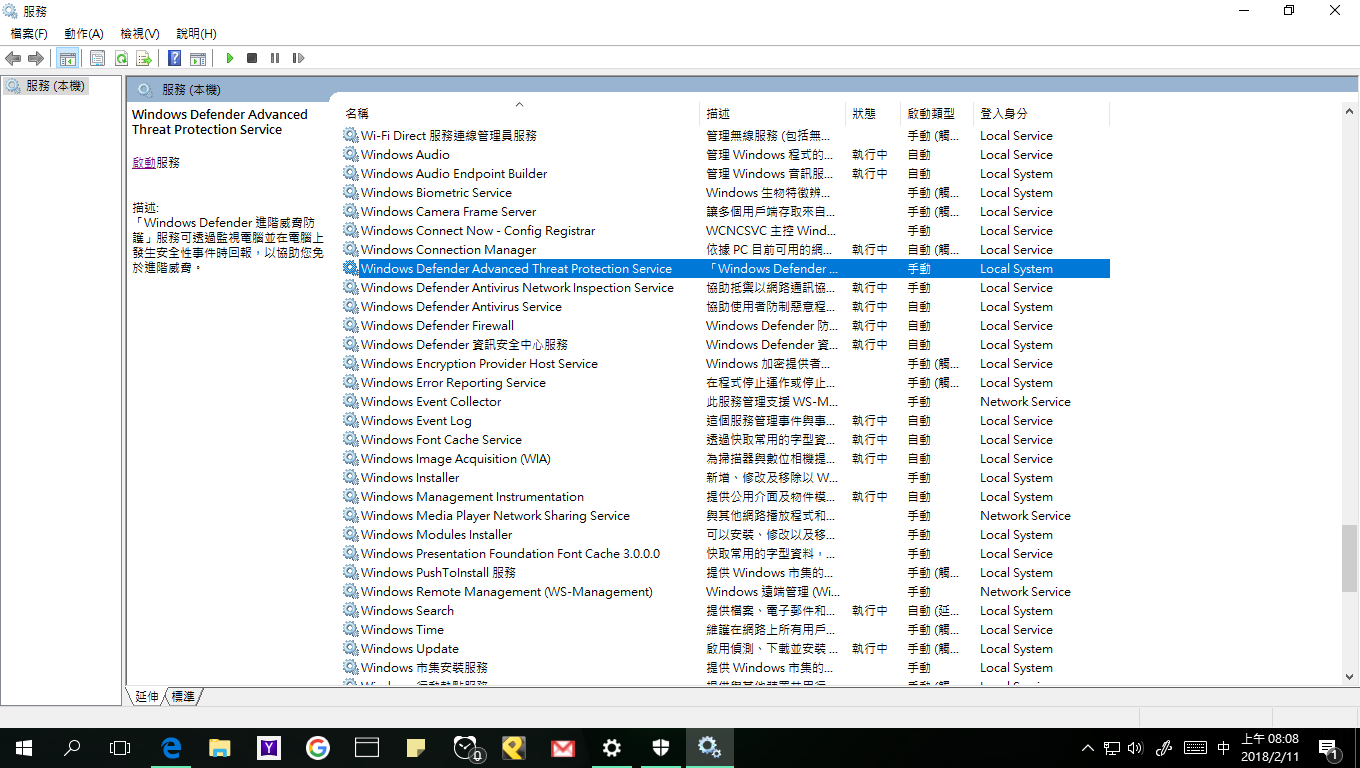The width and height of the screenshot is (1360, 768).
Task: Open Windows Defender shield in taskbar
Action: pyautogui.click(x=661, y=747)
